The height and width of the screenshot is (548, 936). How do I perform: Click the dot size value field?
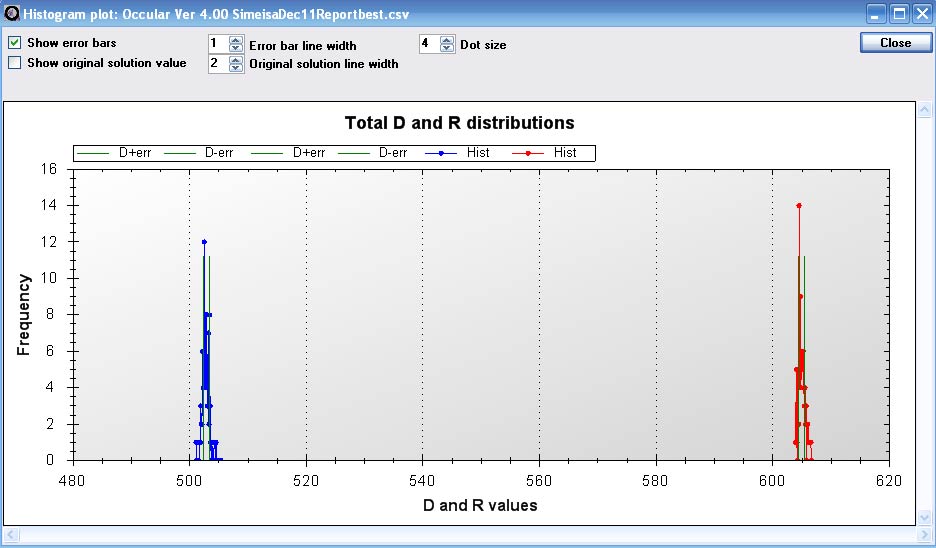pos(430,44)
